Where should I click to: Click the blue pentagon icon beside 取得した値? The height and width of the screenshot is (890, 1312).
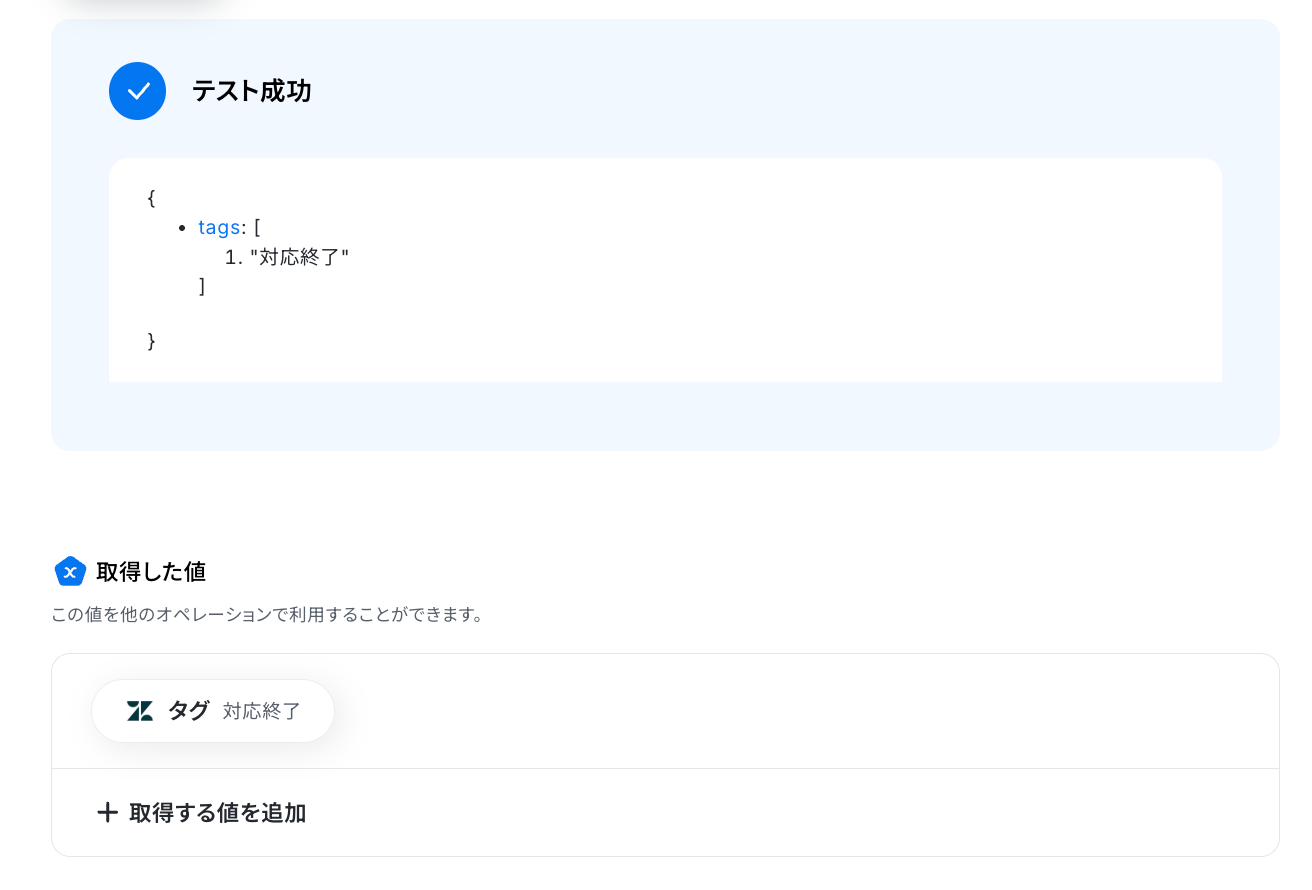tap(70, 572)
